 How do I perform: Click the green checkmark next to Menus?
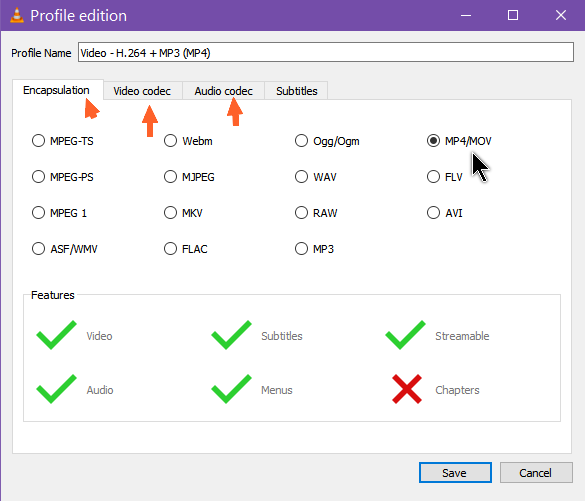point(231,389)
